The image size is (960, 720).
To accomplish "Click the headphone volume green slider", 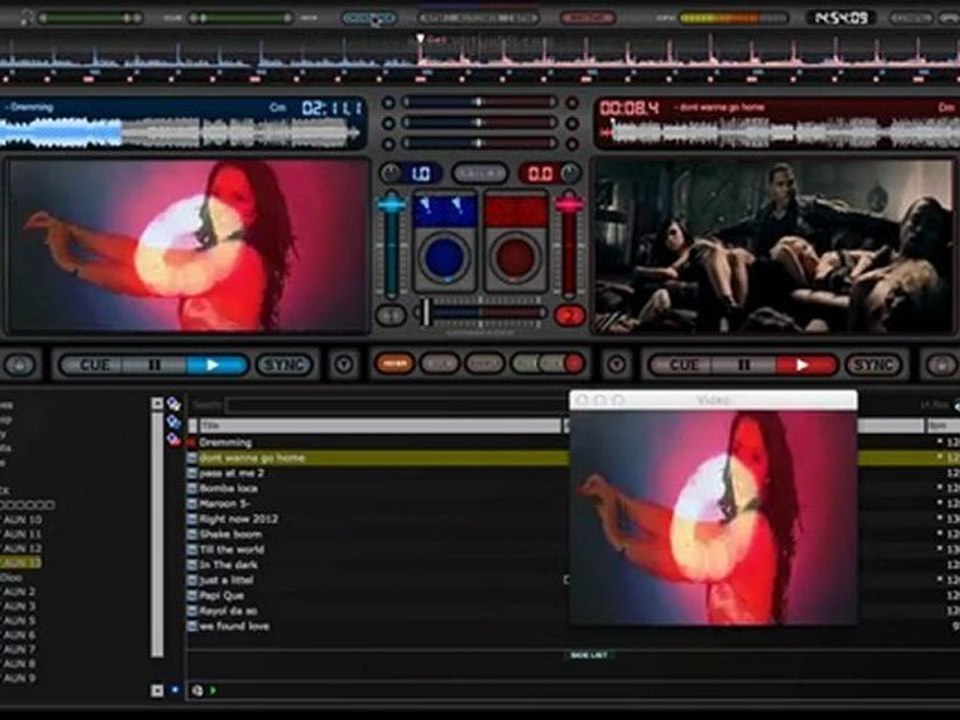I will point(91,18).
